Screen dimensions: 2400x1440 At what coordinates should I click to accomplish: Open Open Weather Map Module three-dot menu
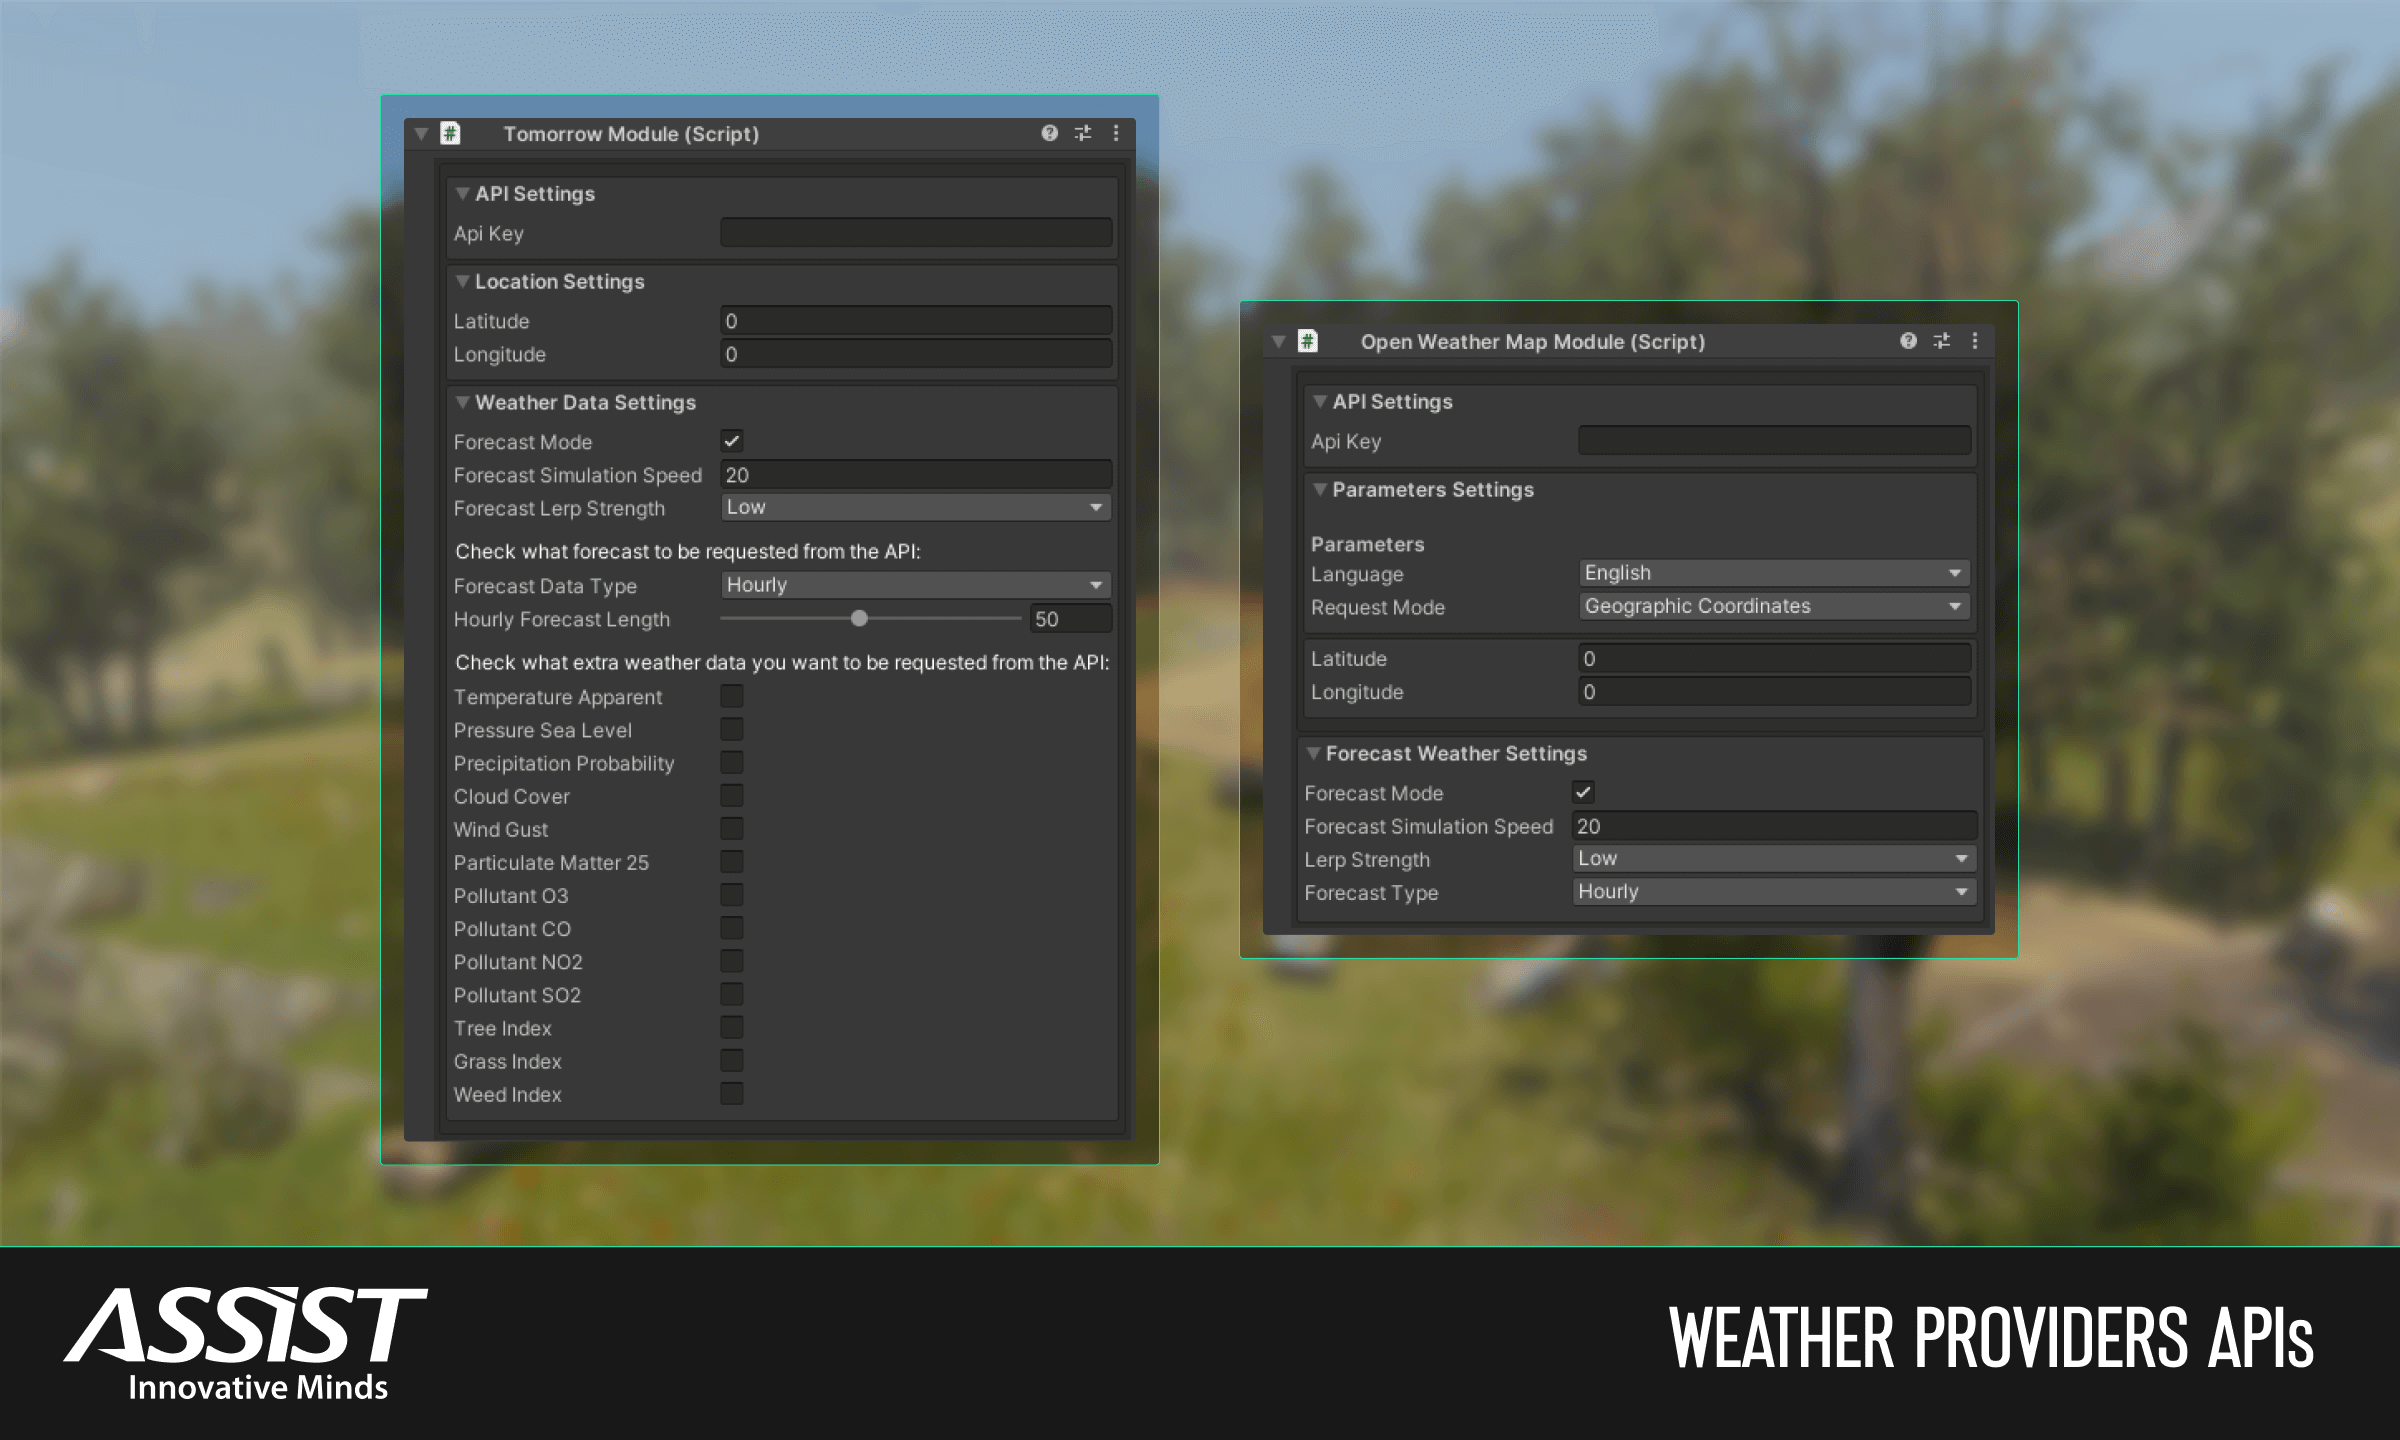pos(1975,341)
